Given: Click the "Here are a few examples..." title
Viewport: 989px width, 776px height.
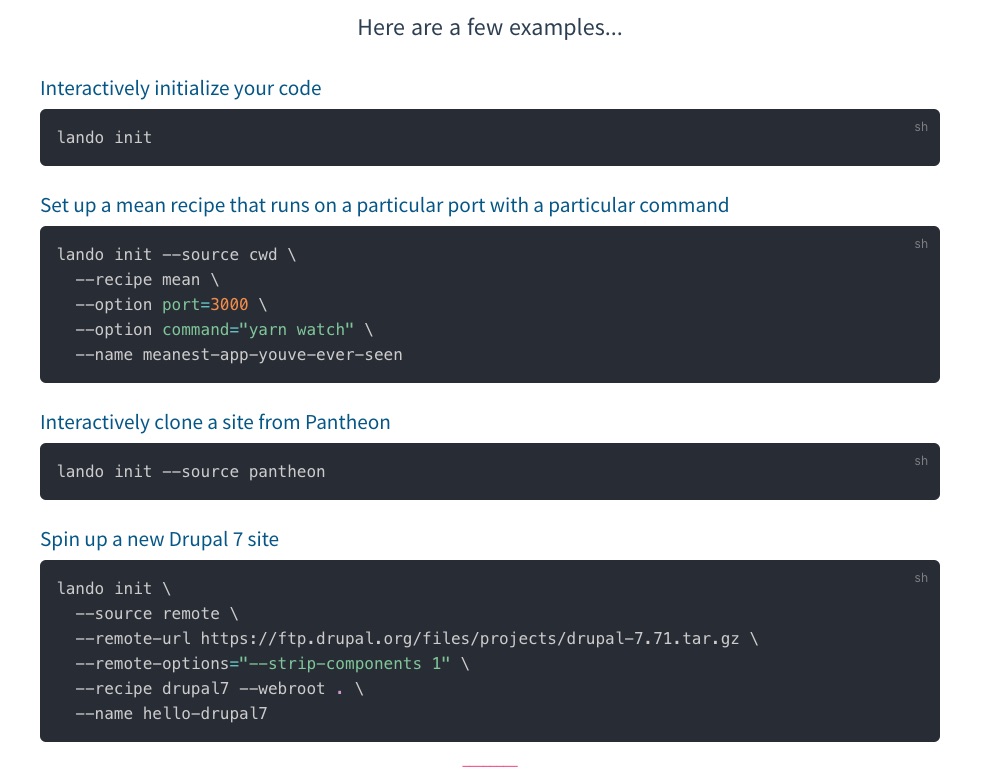Looking at the screenshot, I should (x=490, y=27).
